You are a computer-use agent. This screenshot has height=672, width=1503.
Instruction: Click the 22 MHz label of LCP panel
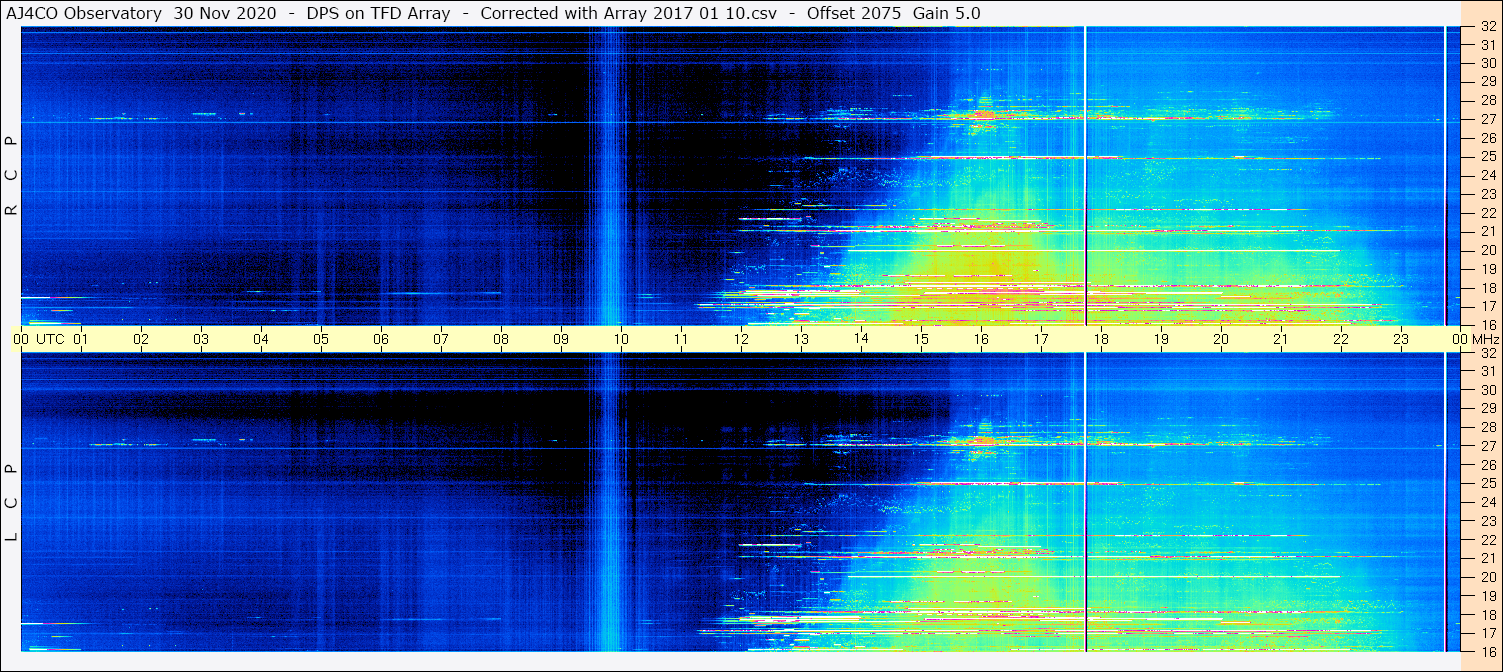1488,539
